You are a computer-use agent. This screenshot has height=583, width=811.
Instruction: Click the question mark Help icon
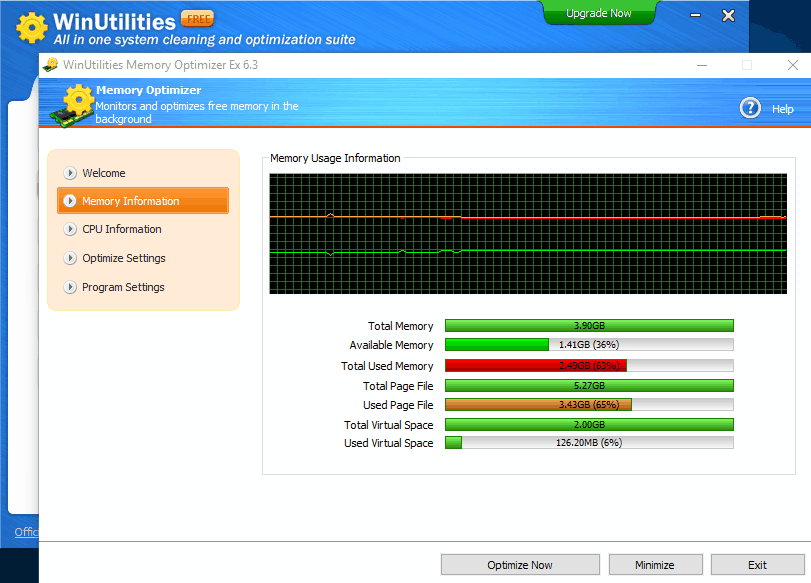tap(750, 108)
